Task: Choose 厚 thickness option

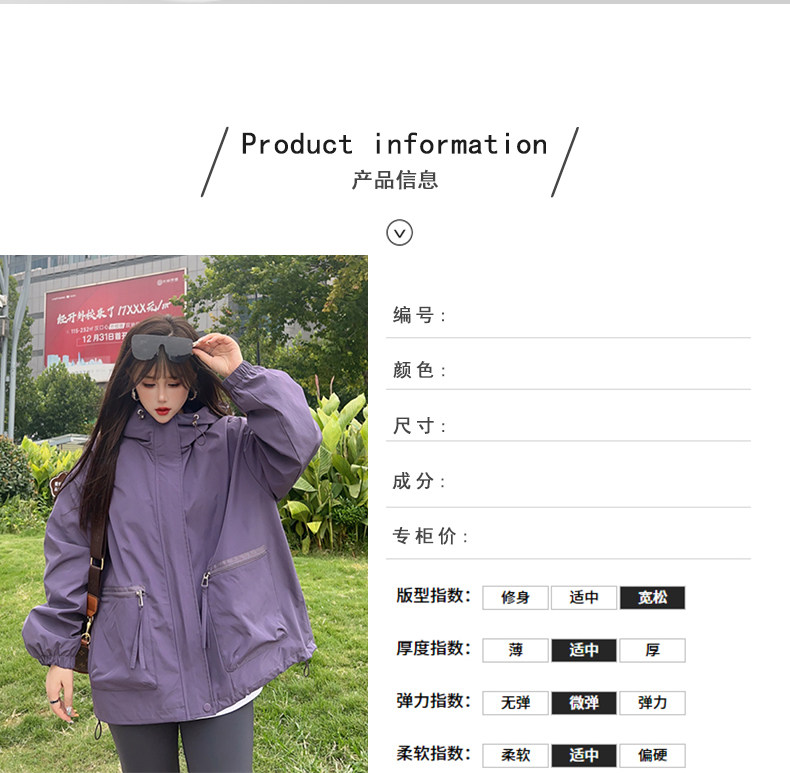Action: (x=652, y=650)
